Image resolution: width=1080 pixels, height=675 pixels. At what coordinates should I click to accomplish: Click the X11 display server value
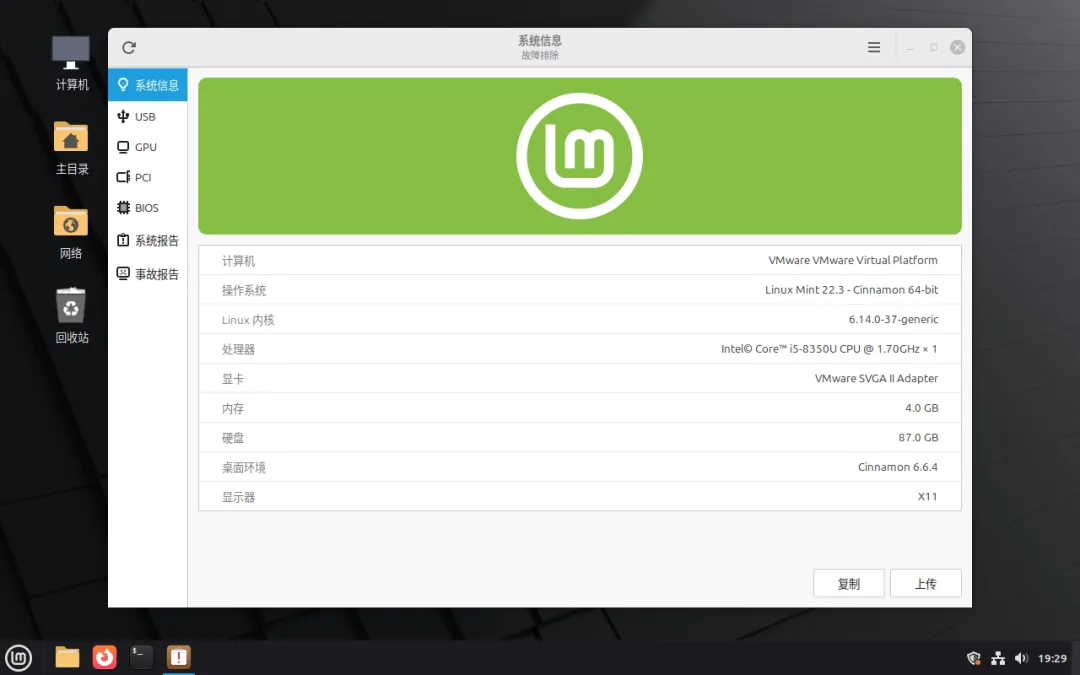(x=927, y=497)
